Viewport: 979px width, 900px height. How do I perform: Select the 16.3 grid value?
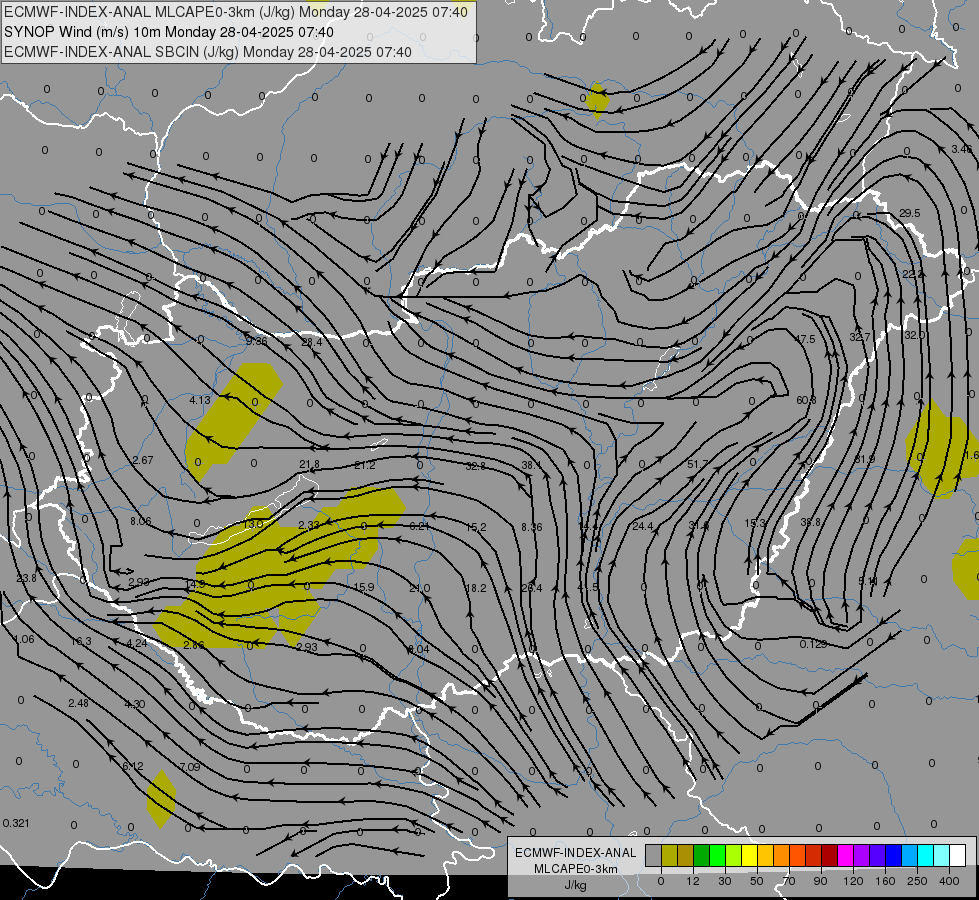(81, 641)
